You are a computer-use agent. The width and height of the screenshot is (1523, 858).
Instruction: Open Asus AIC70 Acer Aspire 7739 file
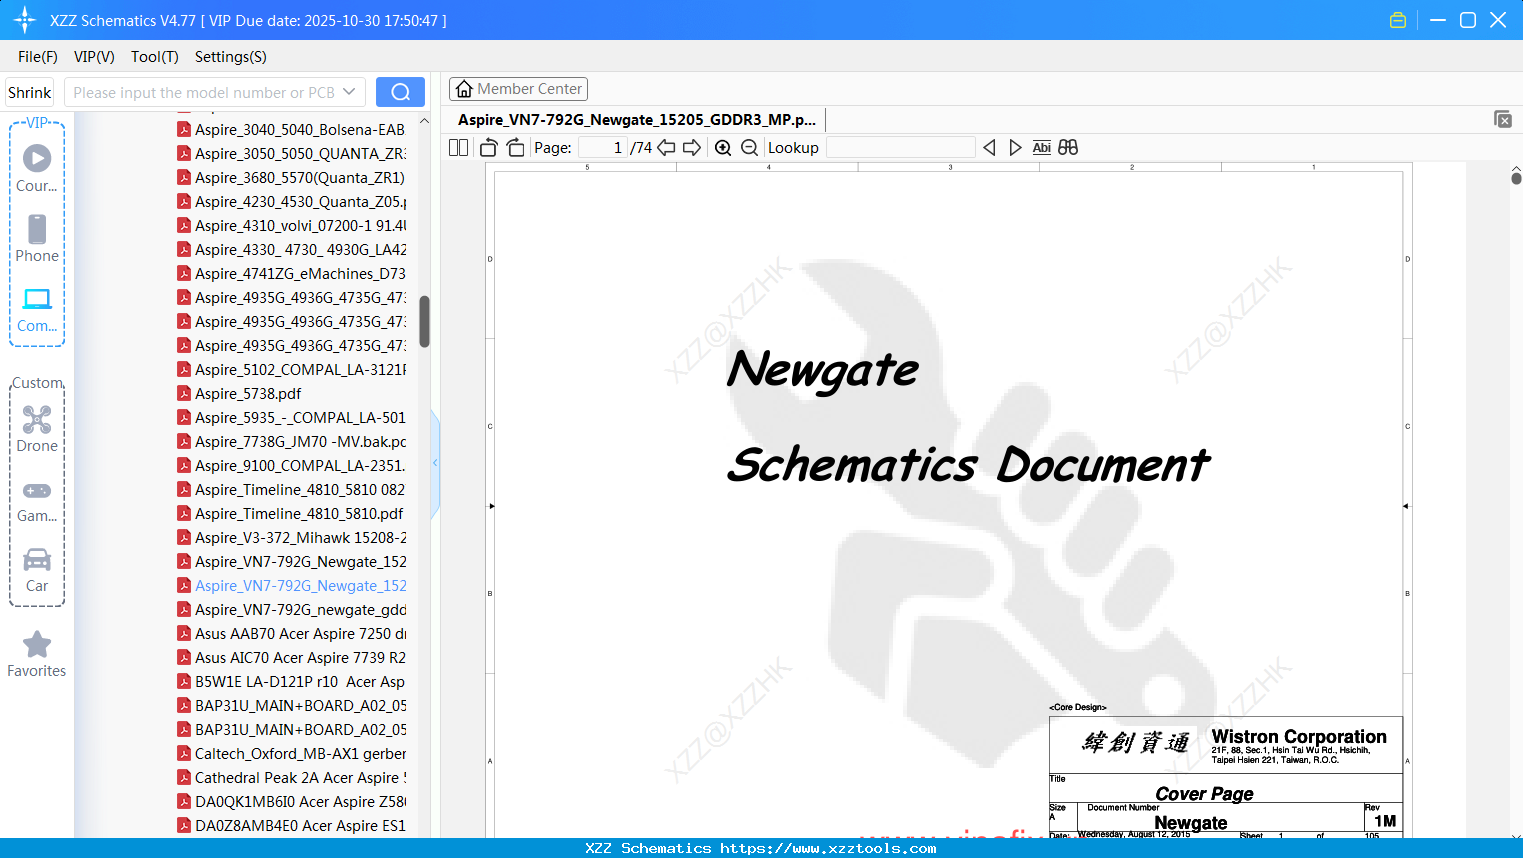292,657
